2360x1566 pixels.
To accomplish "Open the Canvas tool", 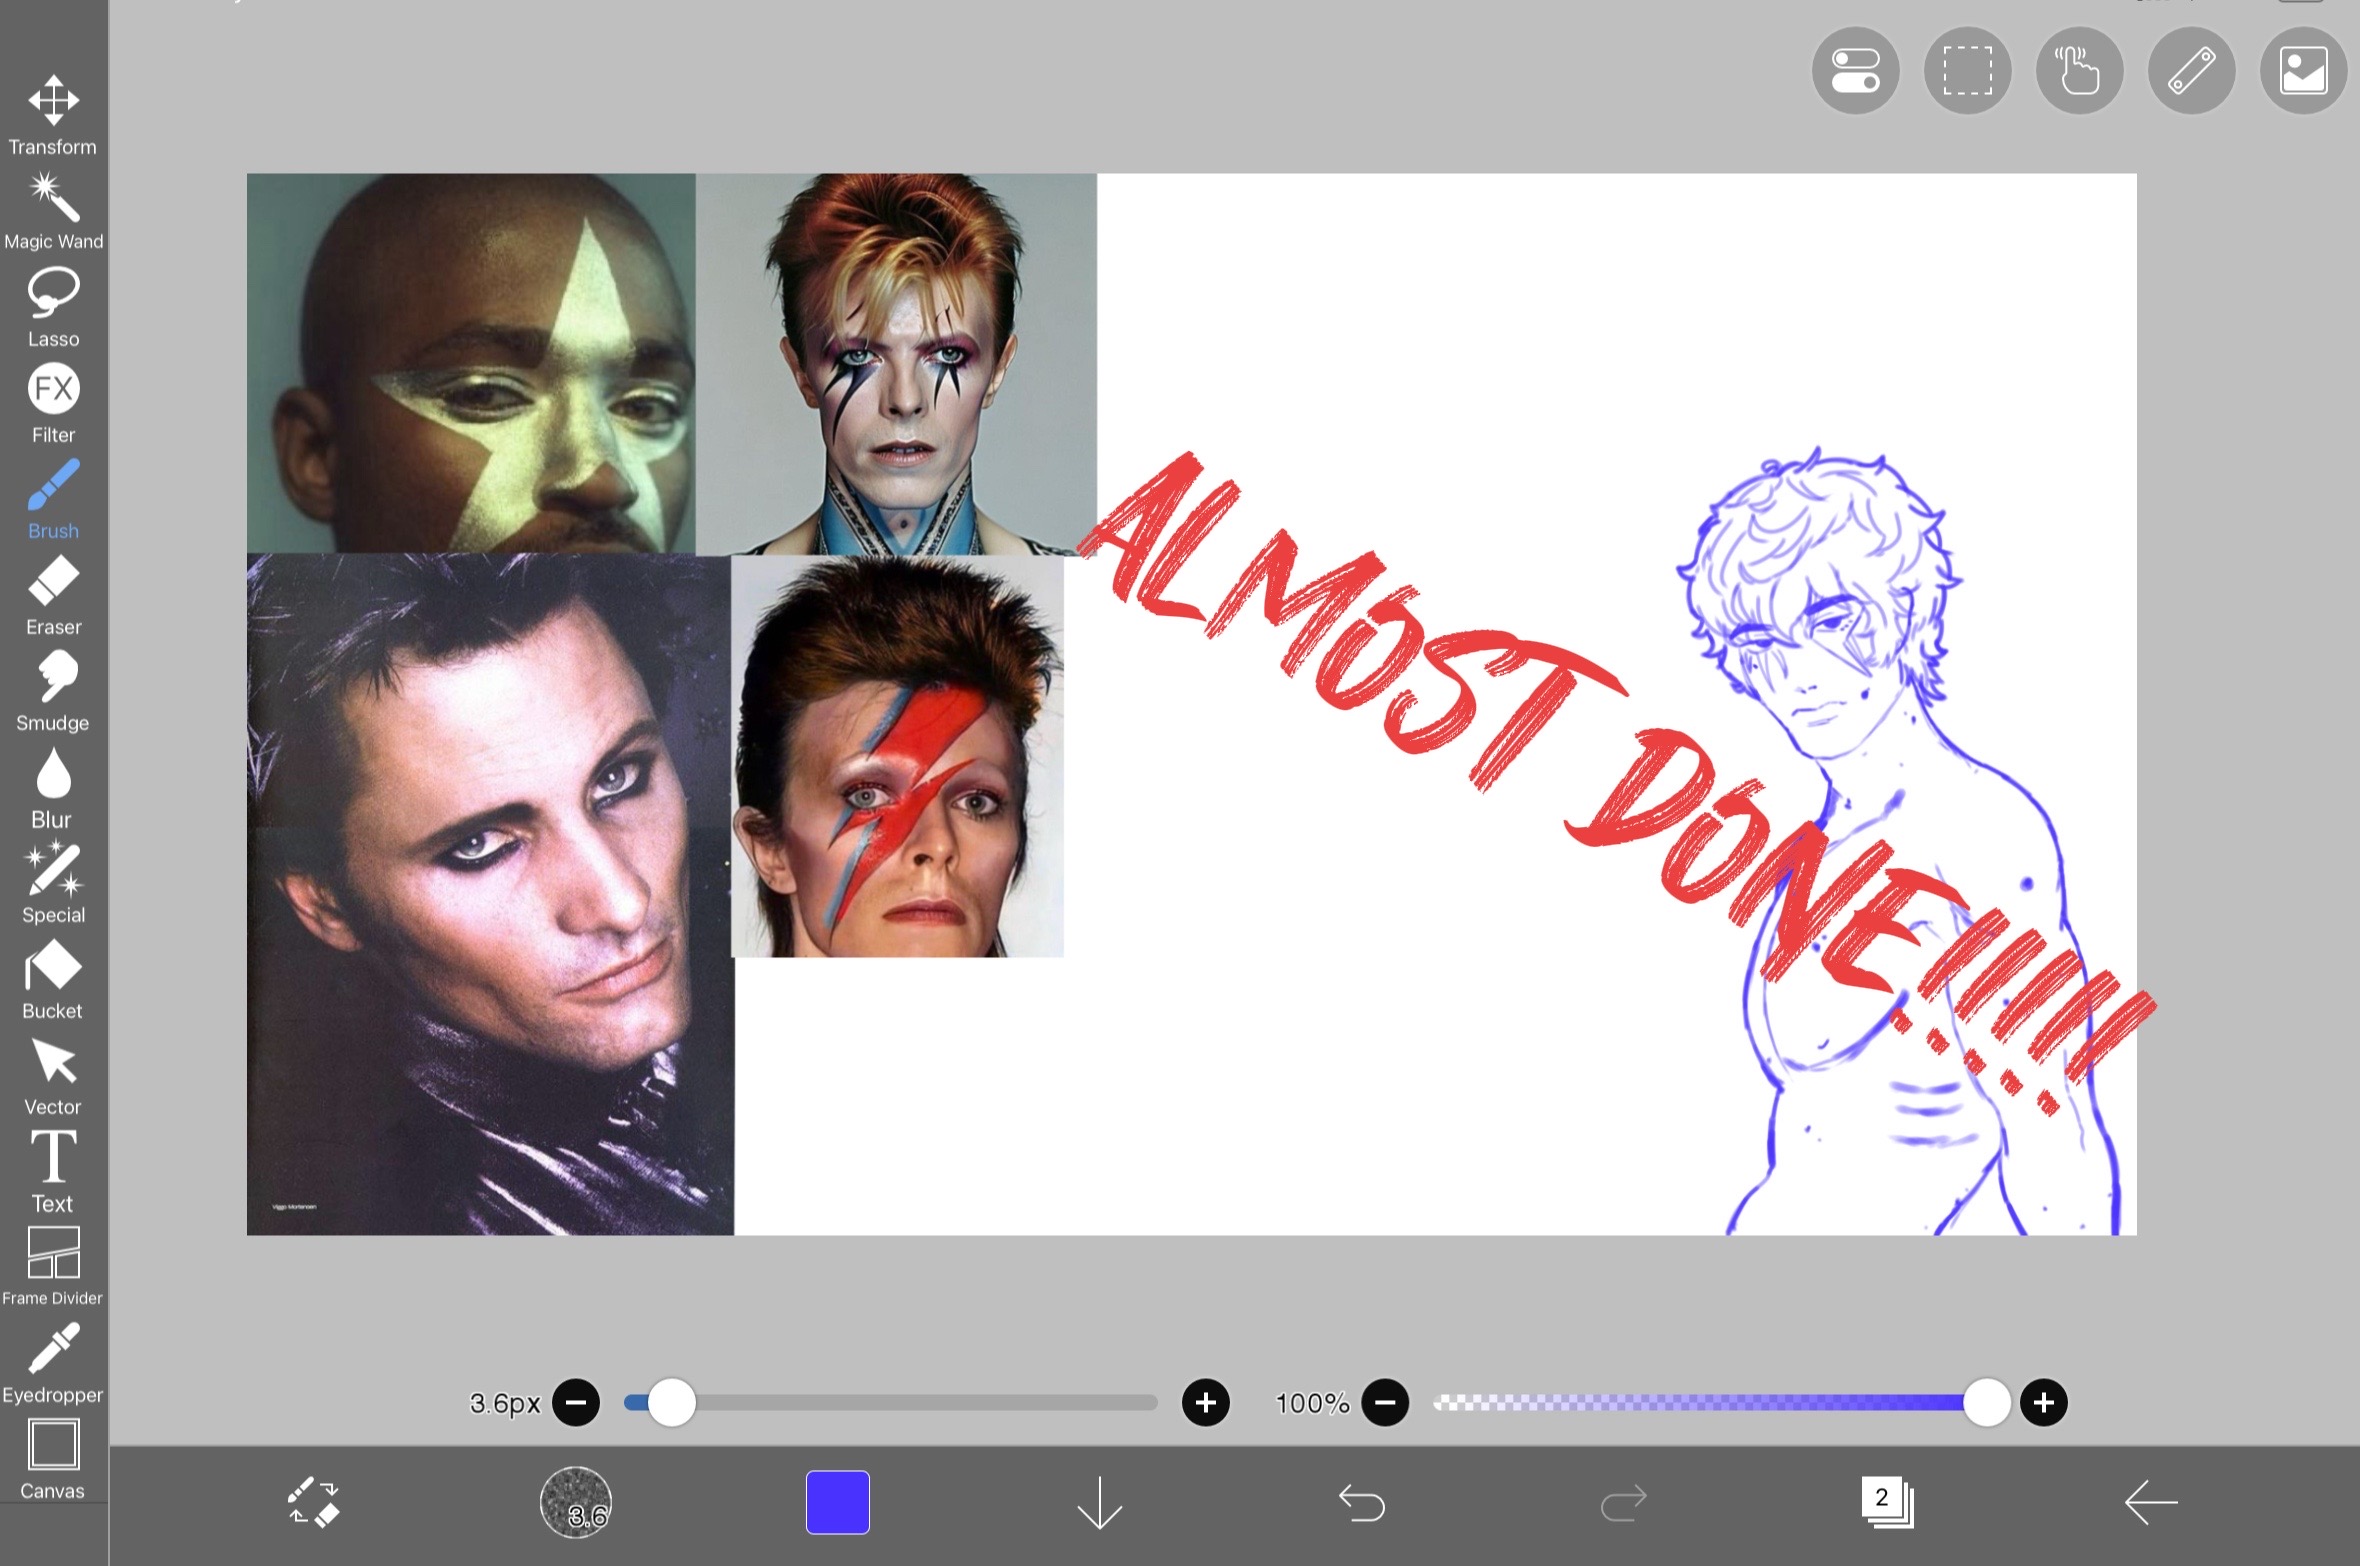I will tap(53, 1459).
